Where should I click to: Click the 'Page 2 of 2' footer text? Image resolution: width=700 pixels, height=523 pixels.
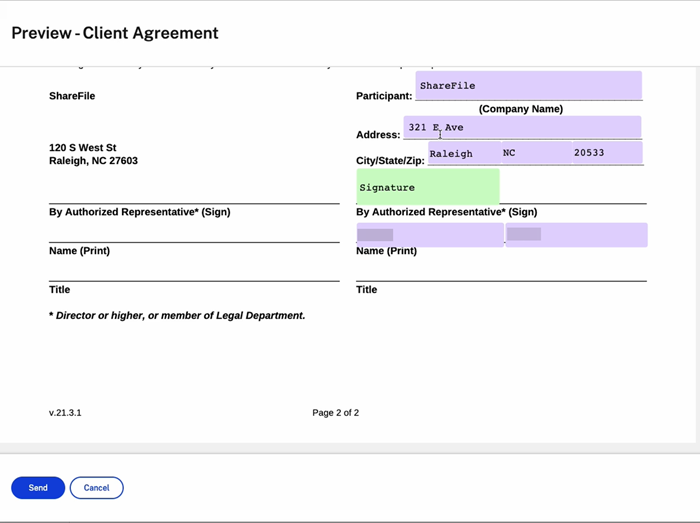tap(336, 413)
